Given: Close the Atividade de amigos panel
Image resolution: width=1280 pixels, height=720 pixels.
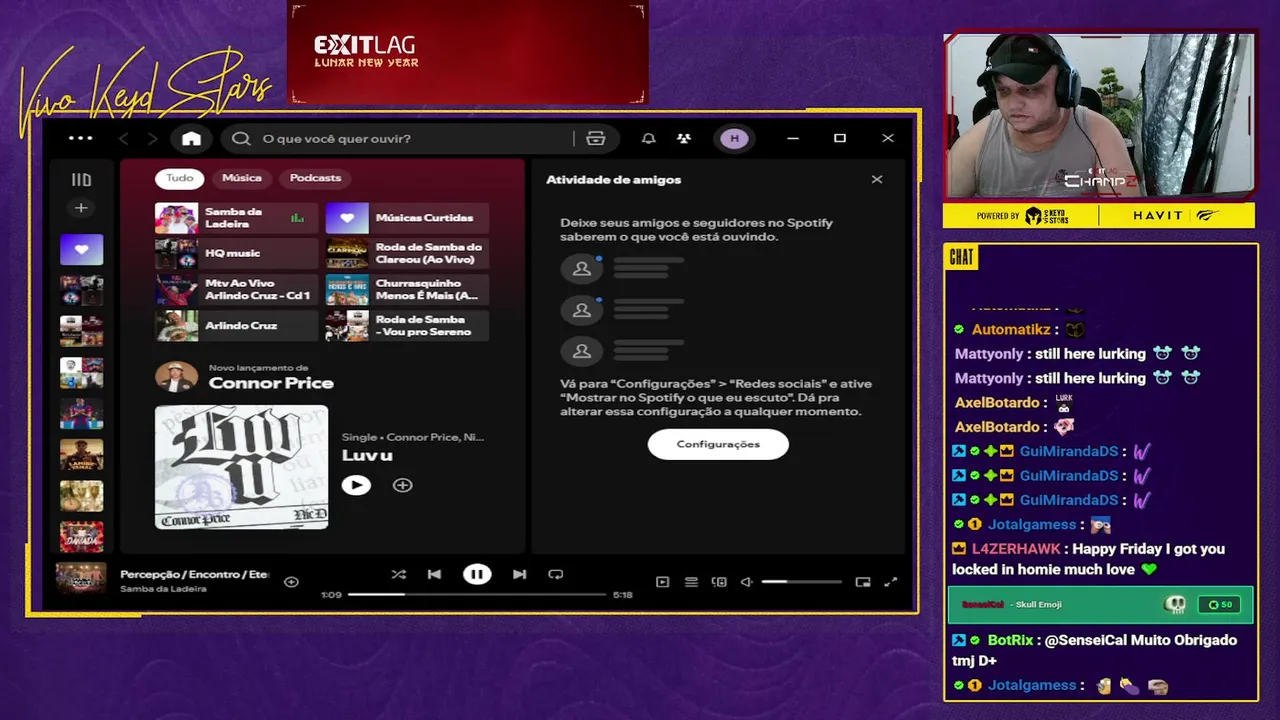Looking at the screenshot, I should (877, 180).
